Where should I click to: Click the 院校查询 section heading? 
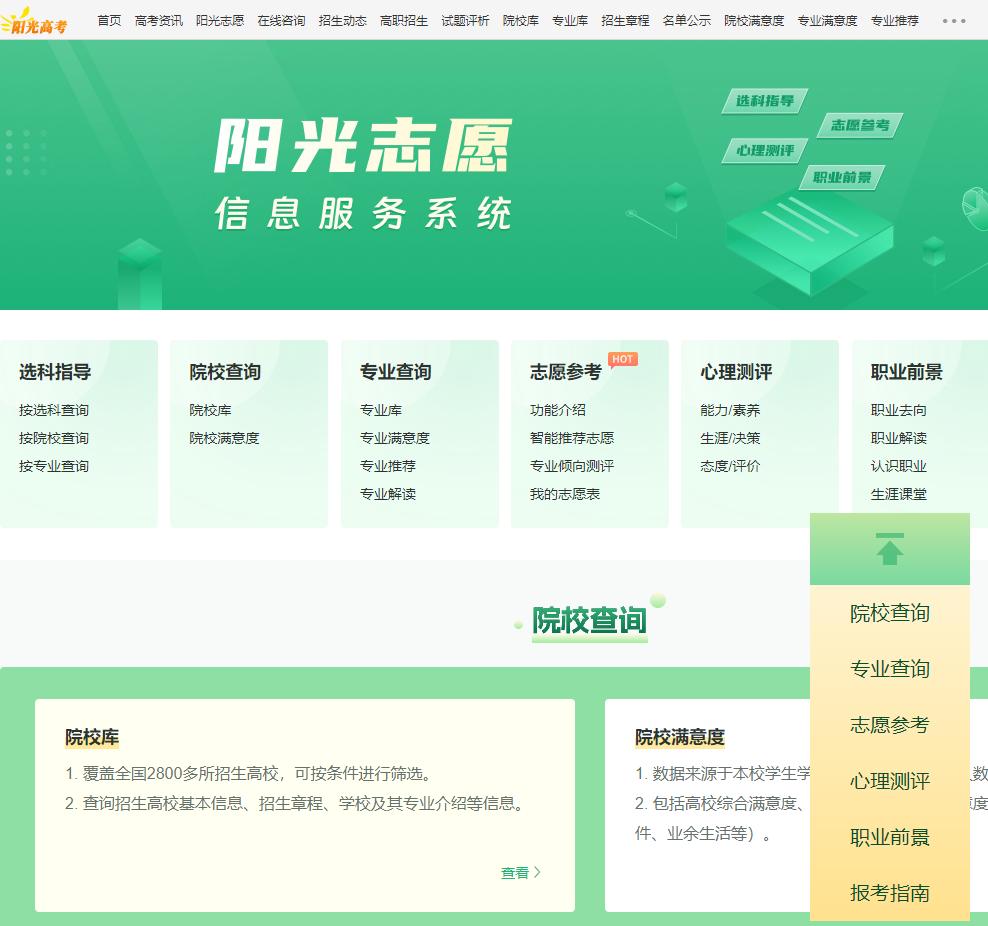[589, 620]
